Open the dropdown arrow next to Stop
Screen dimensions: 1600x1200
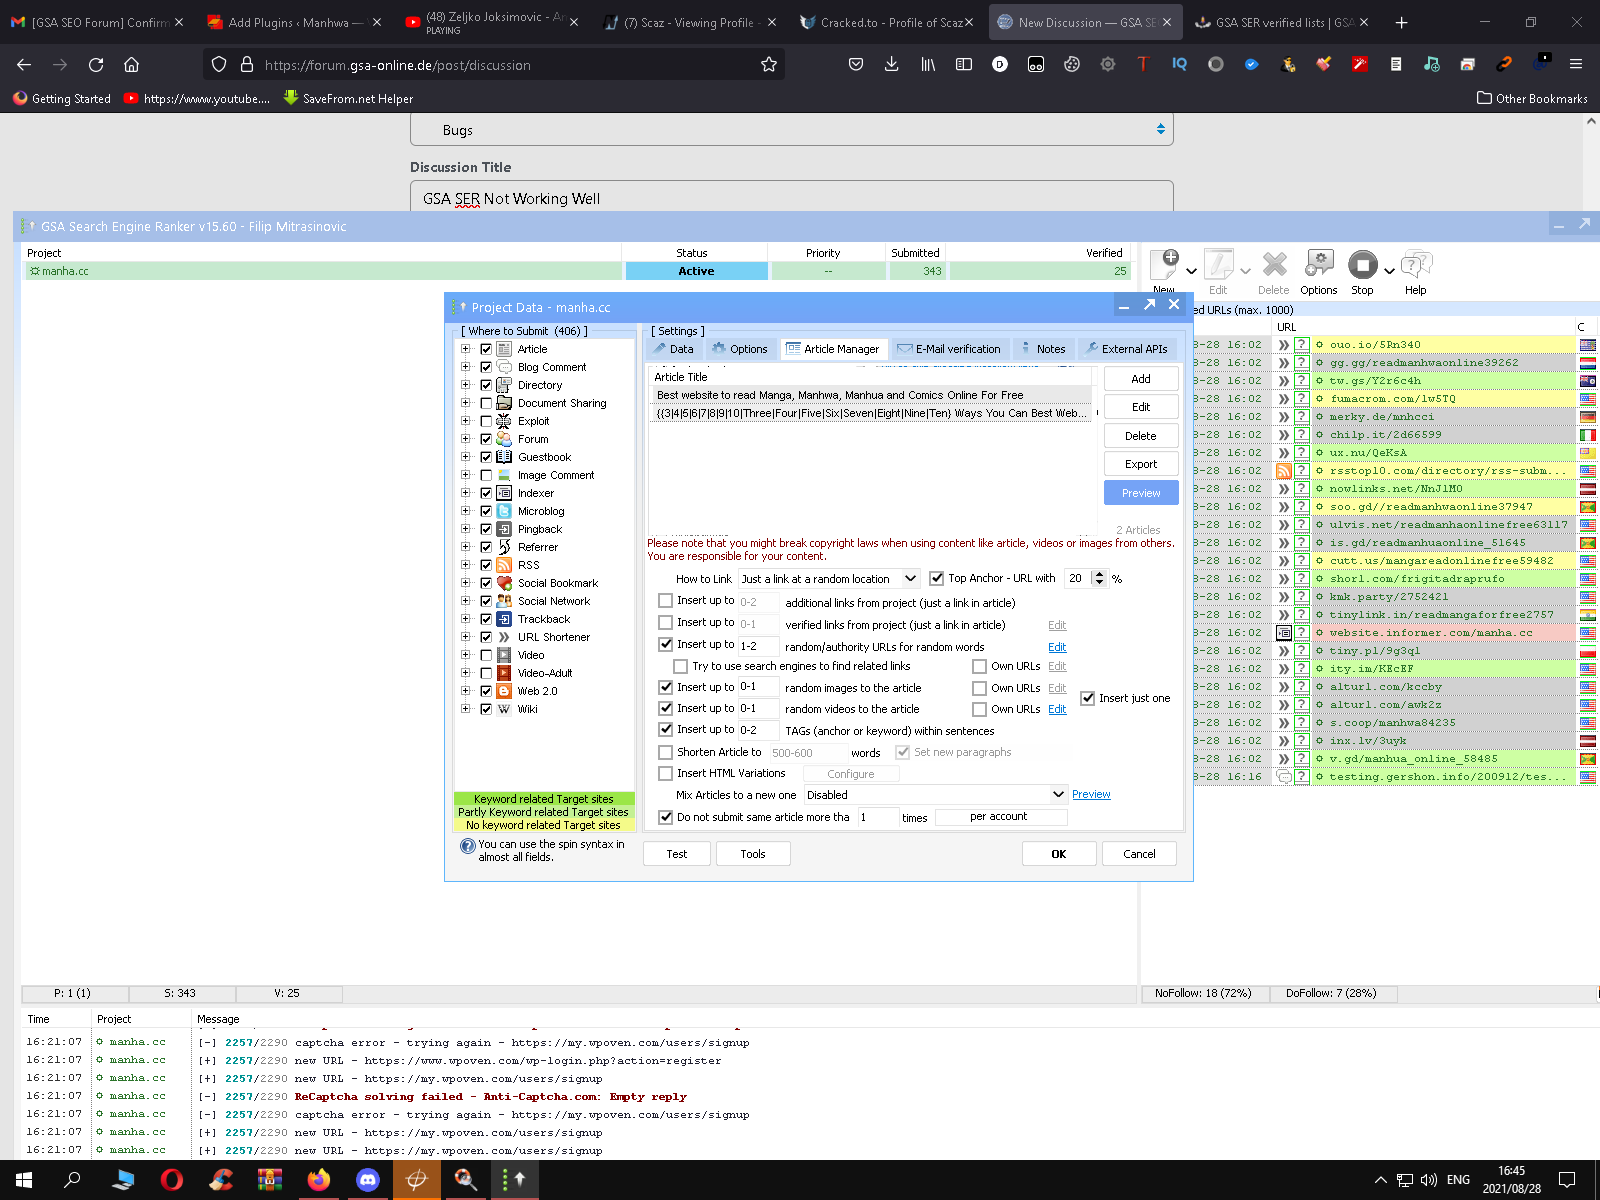[1389, 270]
